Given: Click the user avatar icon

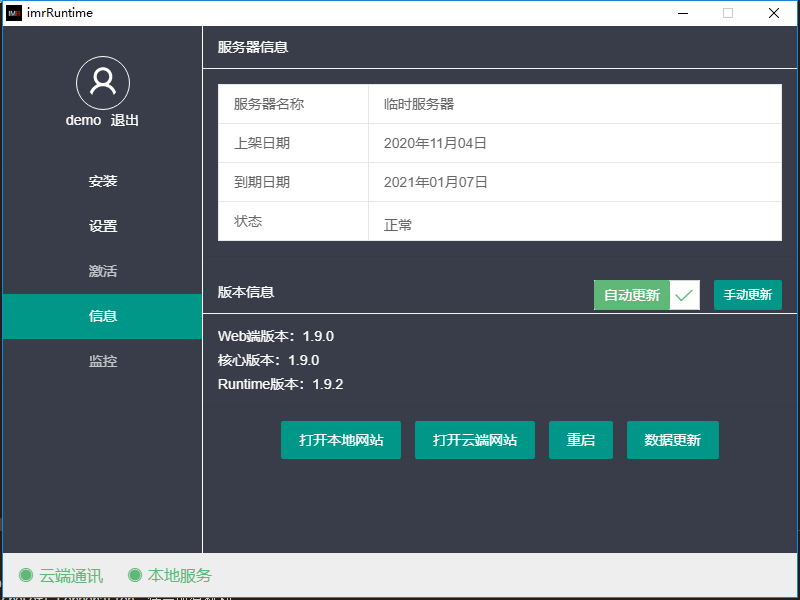Looking at the screenshot, I should pyautogui.click(x=103, y=83).
